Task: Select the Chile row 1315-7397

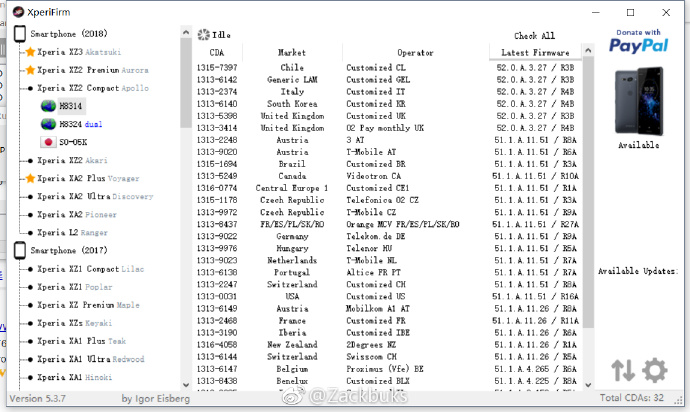Action: click(x=387, y=67)
